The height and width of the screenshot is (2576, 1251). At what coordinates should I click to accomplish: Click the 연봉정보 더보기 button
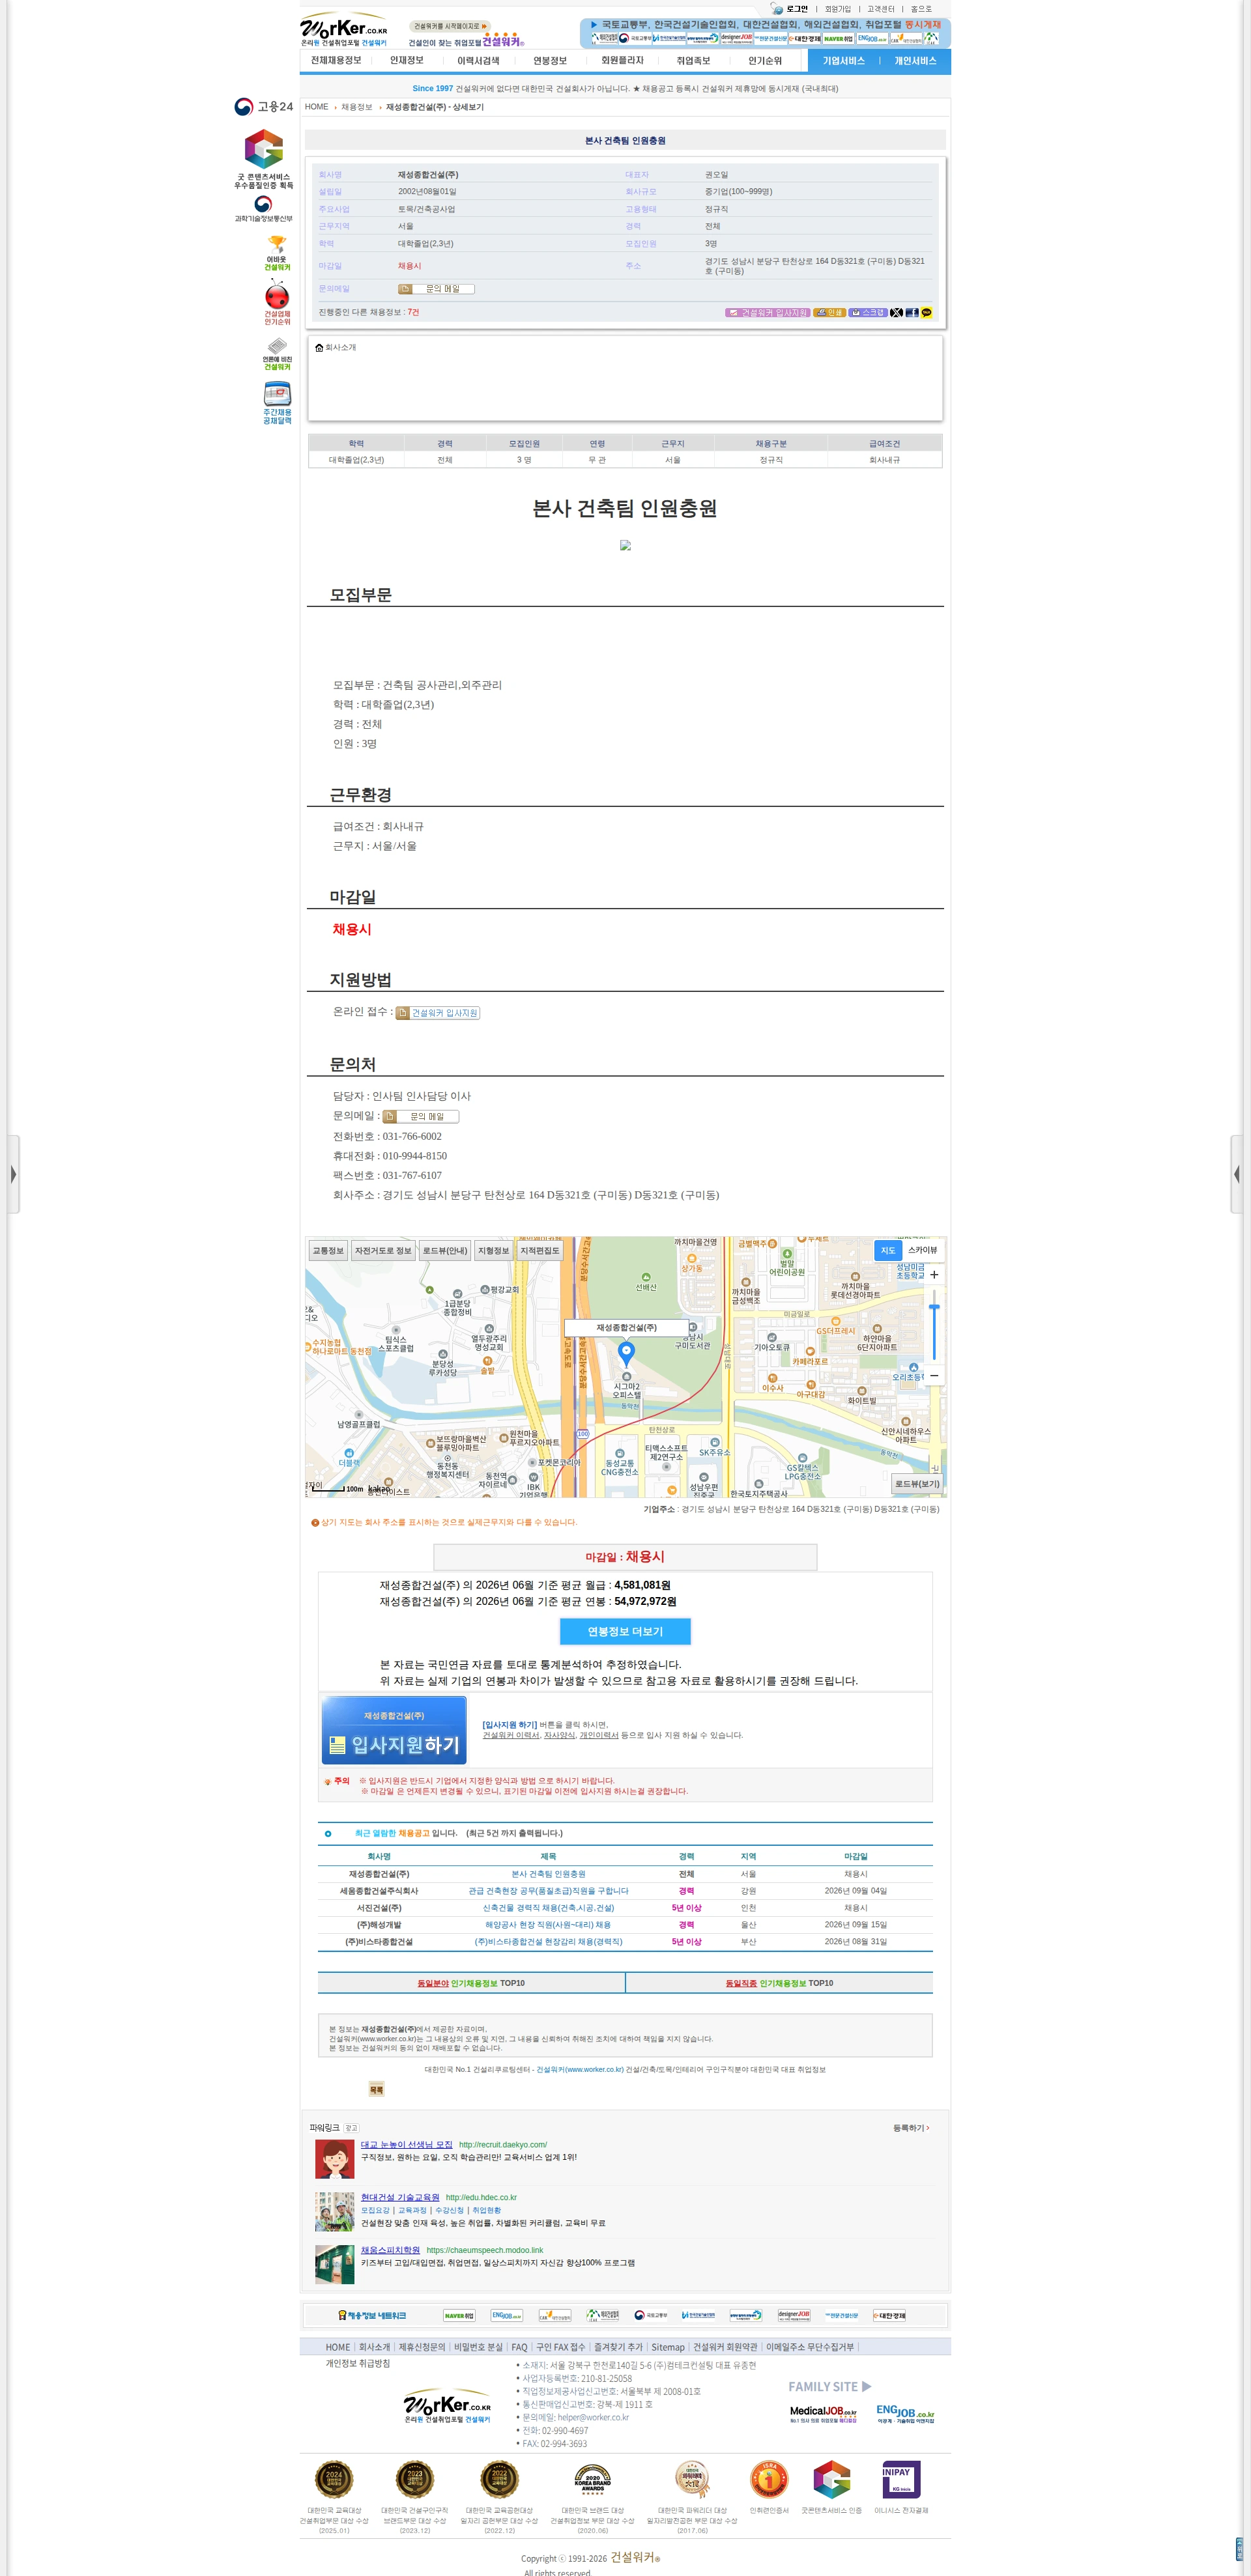[x=625, y=1632]
